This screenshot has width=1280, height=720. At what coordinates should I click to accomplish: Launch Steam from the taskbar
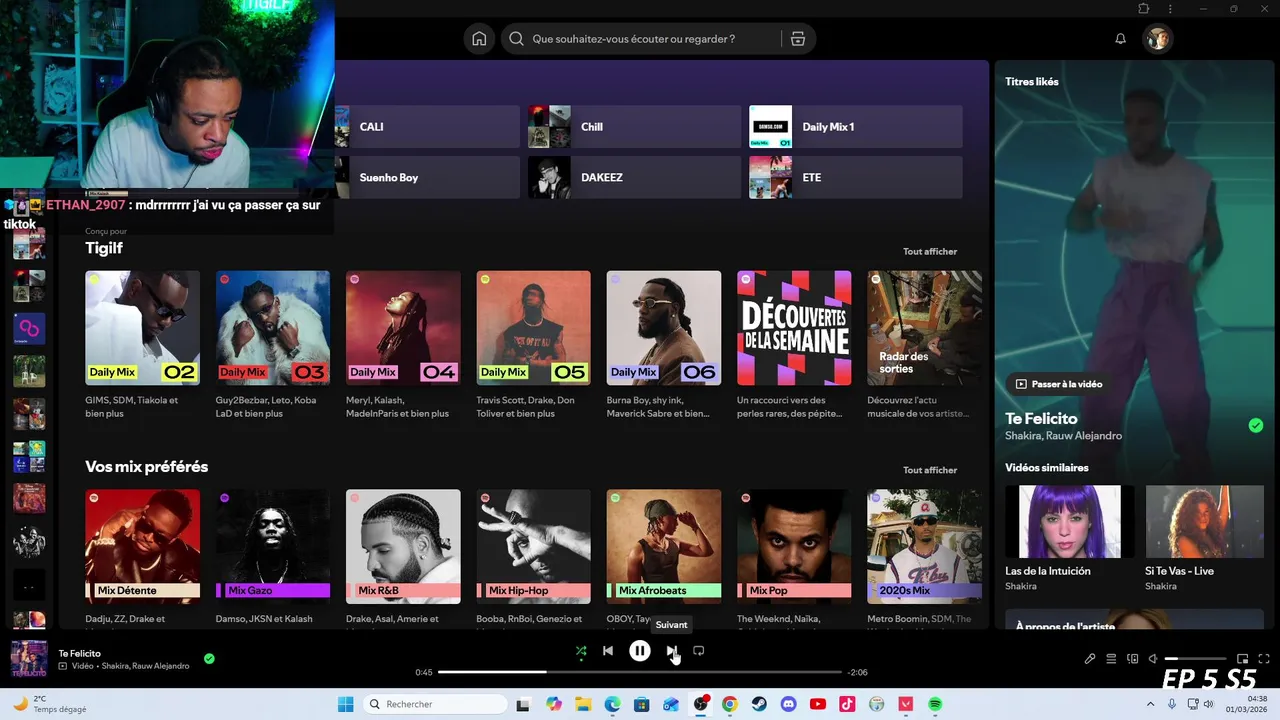(759, 704)
